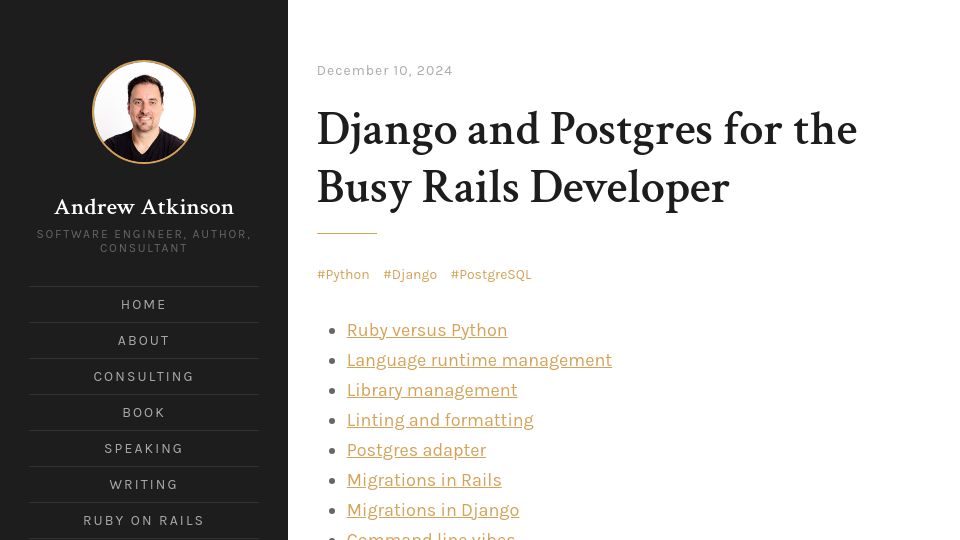960x540 pixels.
Task: Jump to Ruby versus Python section
Action: coord(427,330)
